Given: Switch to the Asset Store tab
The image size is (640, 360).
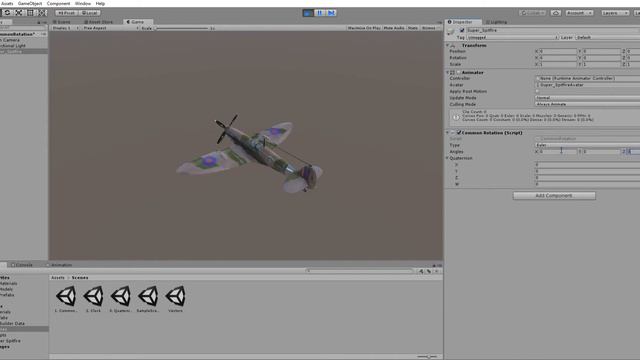Looking at the screenshot, I should tap(99, 22).
